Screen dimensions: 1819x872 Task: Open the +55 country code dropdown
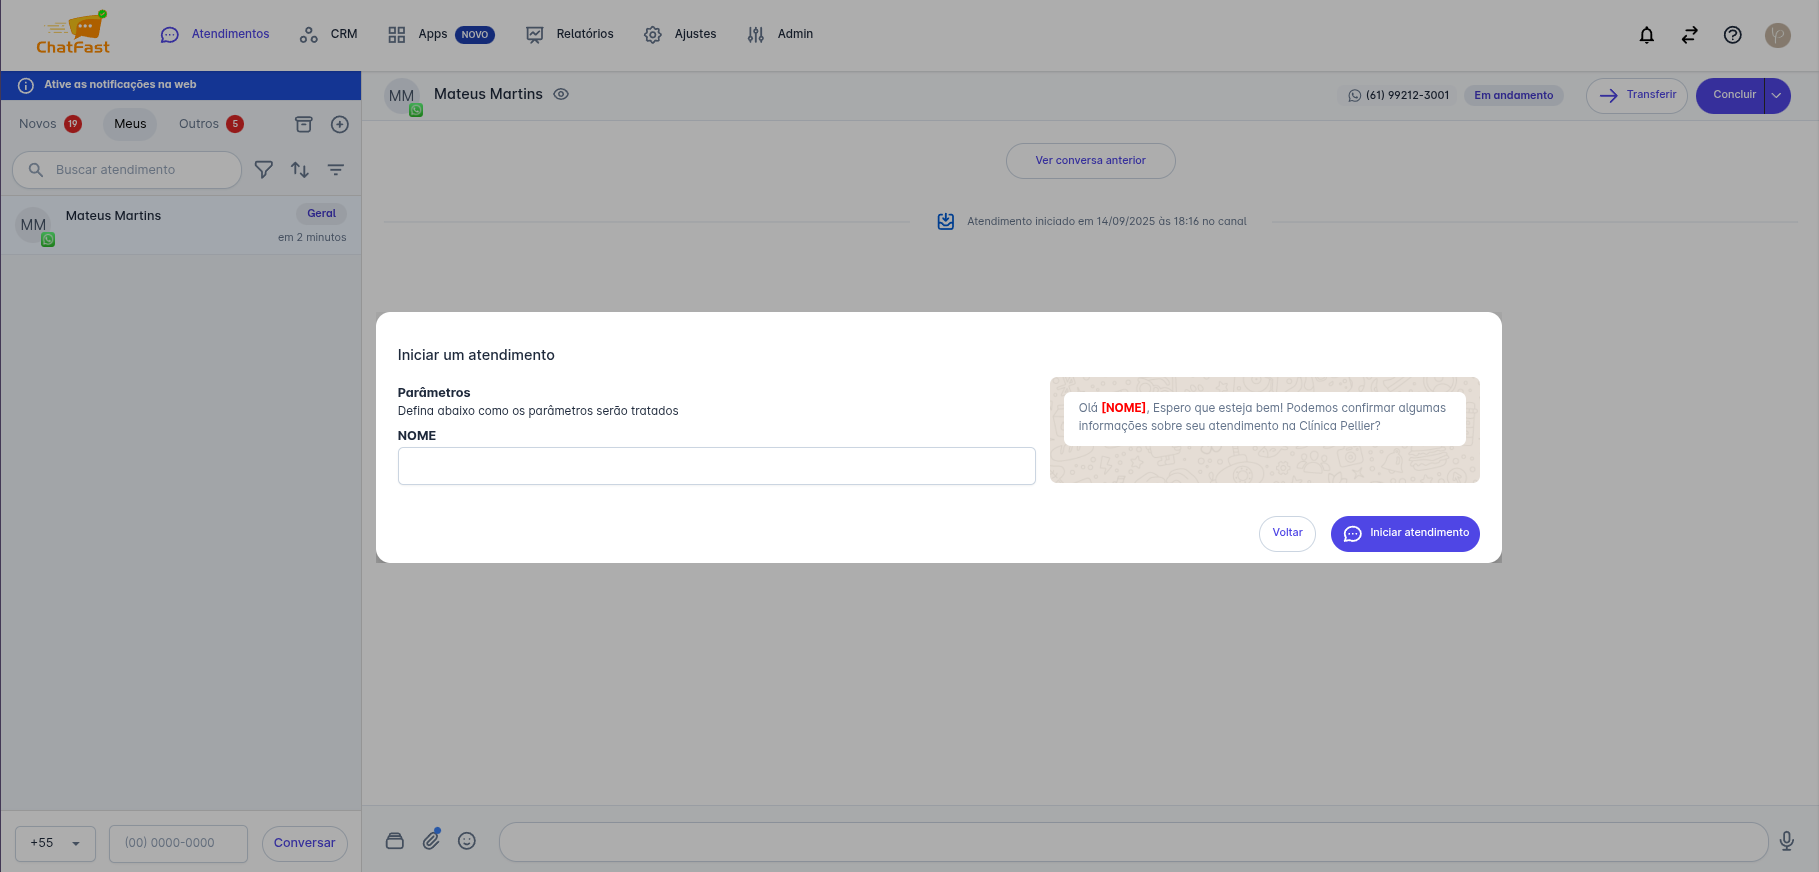(55, 843)
